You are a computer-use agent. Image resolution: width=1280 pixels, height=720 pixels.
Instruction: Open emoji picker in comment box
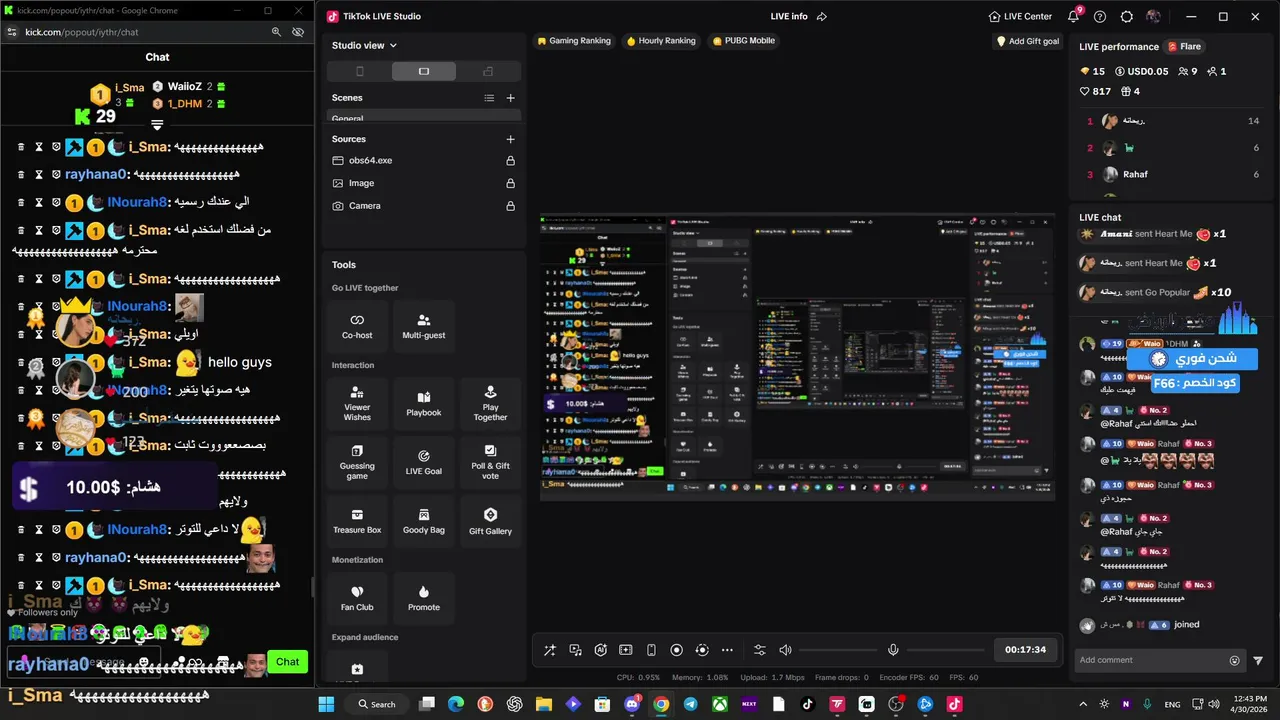(x=1234, y=660)
